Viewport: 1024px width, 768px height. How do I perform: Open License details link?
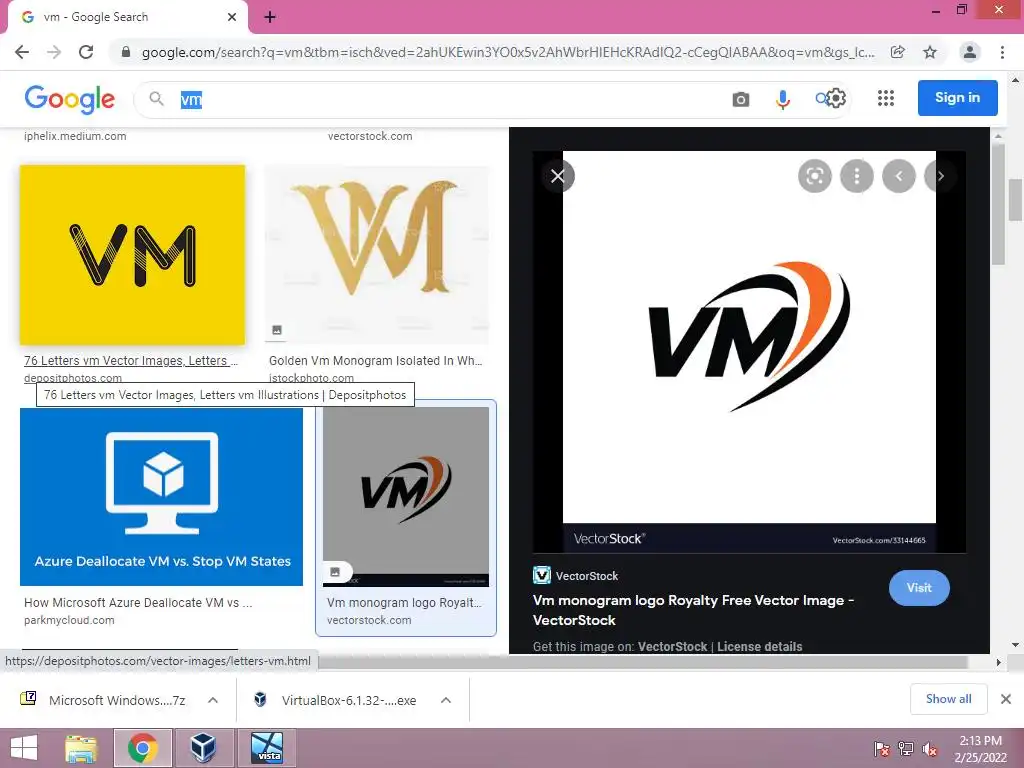click(760, 647)
